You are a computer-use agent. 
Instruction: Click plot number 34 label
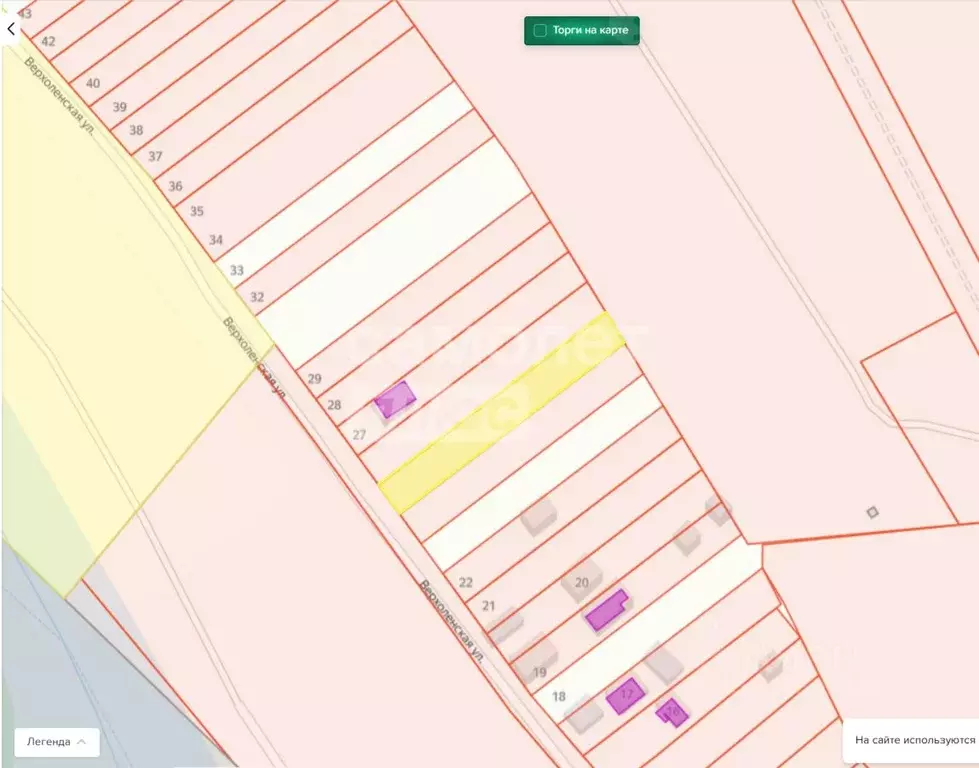pyautogui.click(x=216, y=240)
